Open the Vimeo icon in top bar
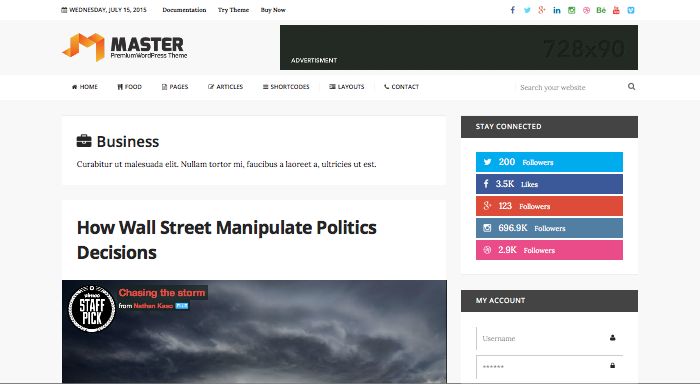 pos(631,10)
